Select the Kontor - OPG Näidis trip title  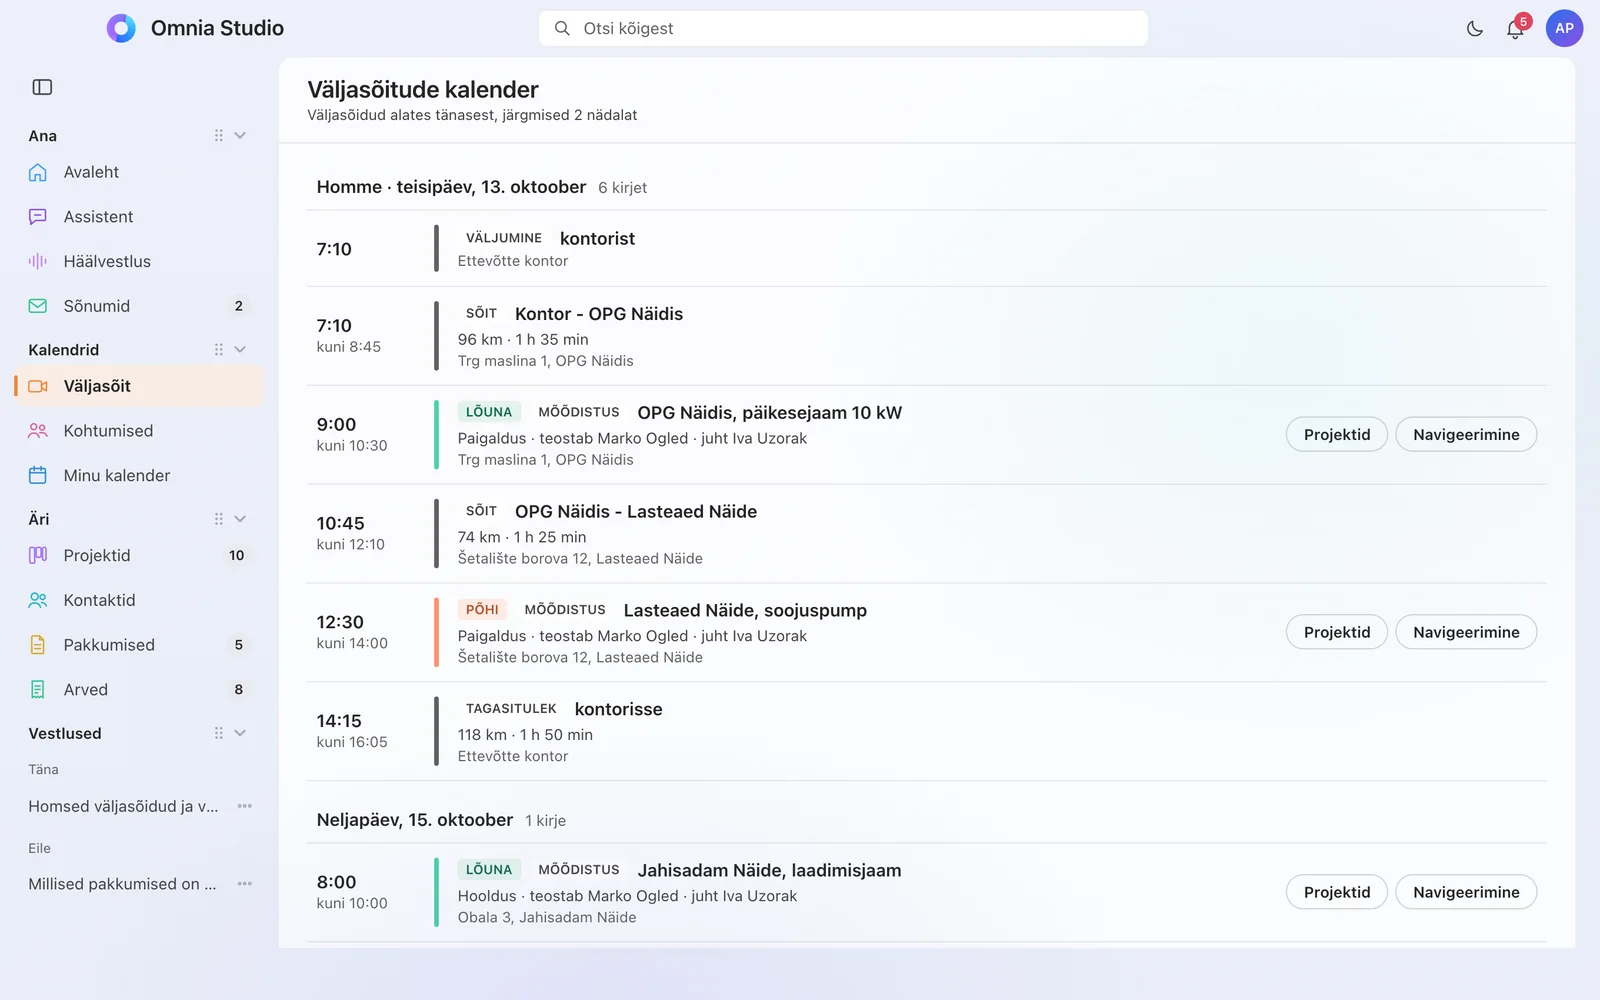pos(599,314)
